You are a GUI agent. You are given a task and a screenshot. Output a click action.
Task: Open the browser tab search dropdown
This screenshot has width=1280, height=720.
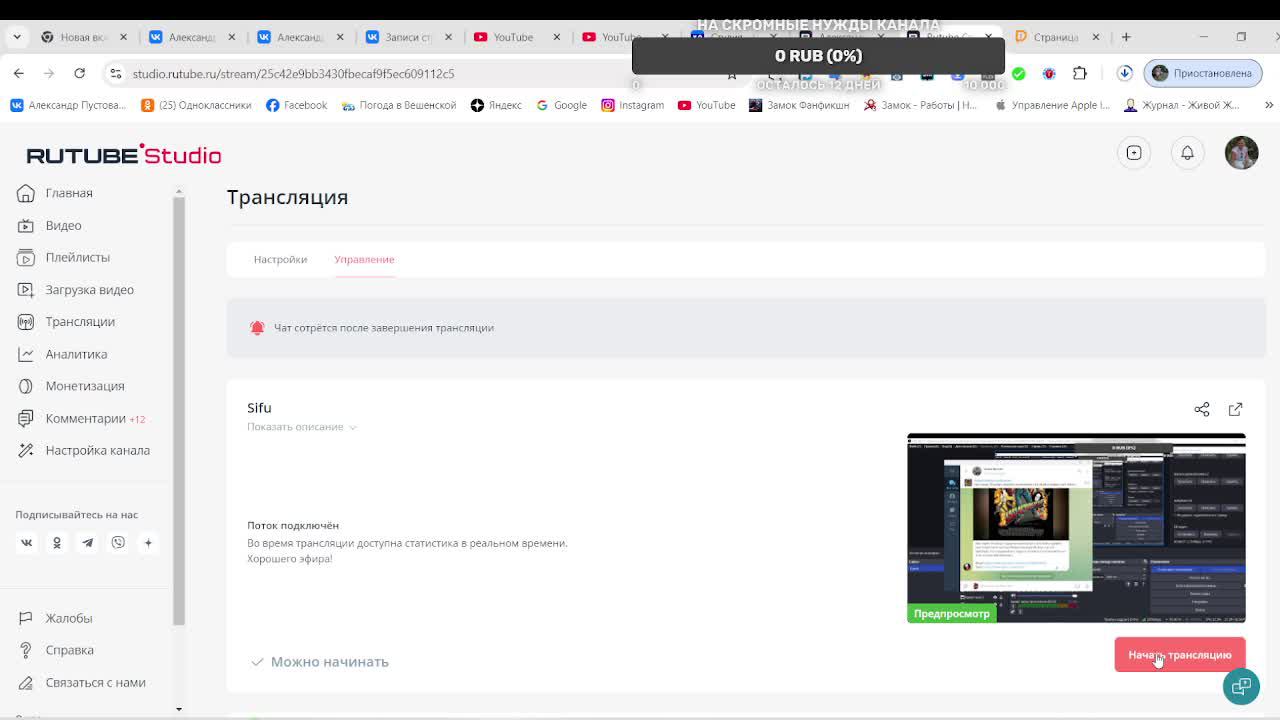(x=17, y=37)
